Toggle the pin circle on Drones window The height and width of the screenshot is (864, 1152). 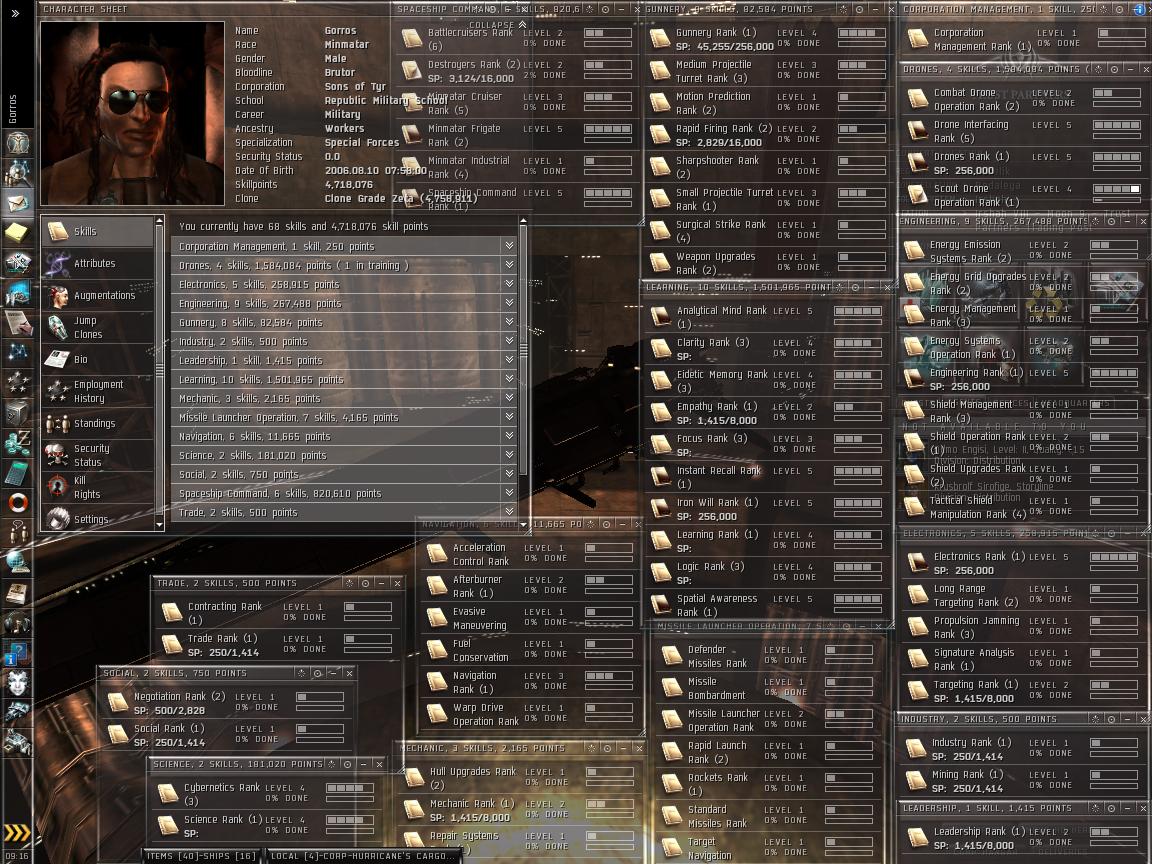[1115, 69]
